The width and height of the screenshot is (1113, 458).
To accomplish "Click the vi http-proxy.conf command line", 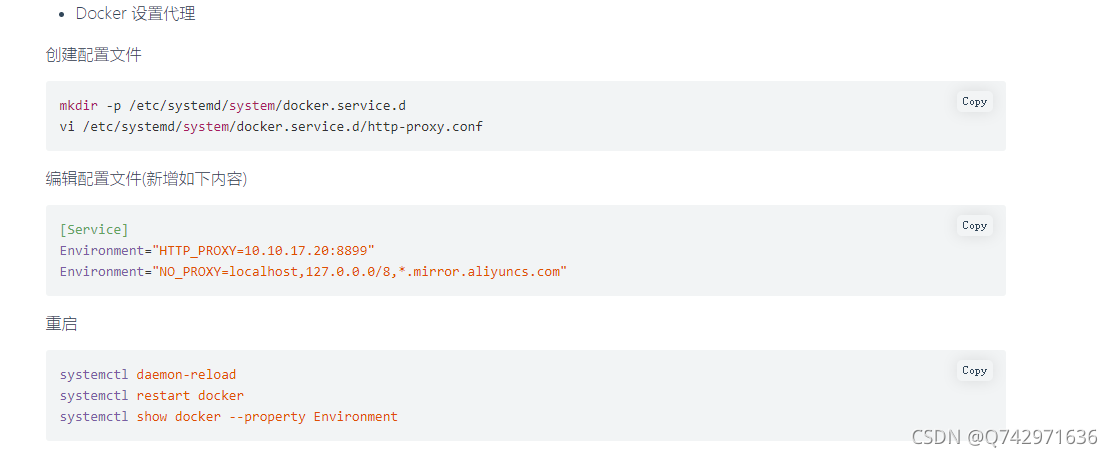I will [x=271, y=127].
